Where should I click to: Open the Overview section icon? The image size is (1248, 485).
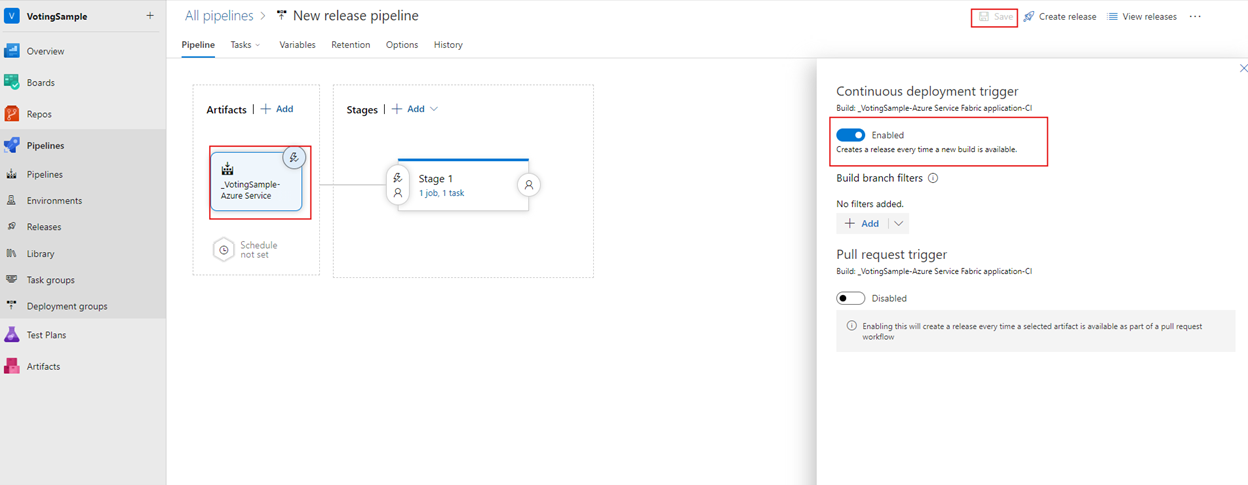(12, 51)
